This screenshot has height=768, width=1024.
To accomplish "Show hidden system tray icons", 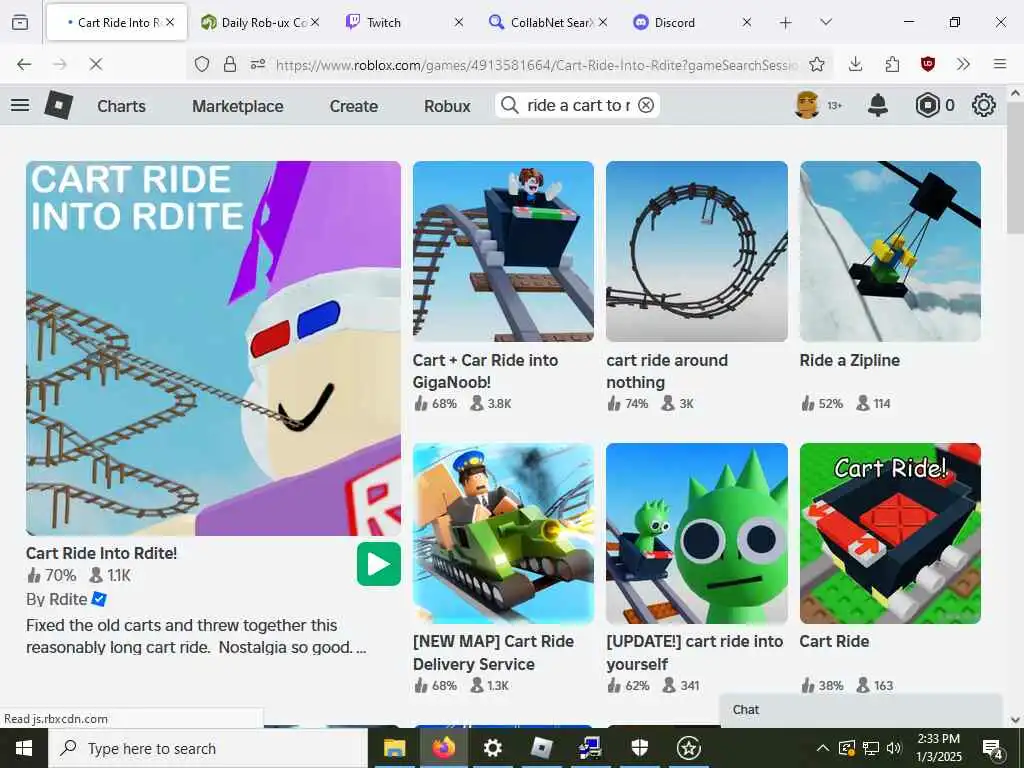I will pyautogui.click(x=823, y=748).
